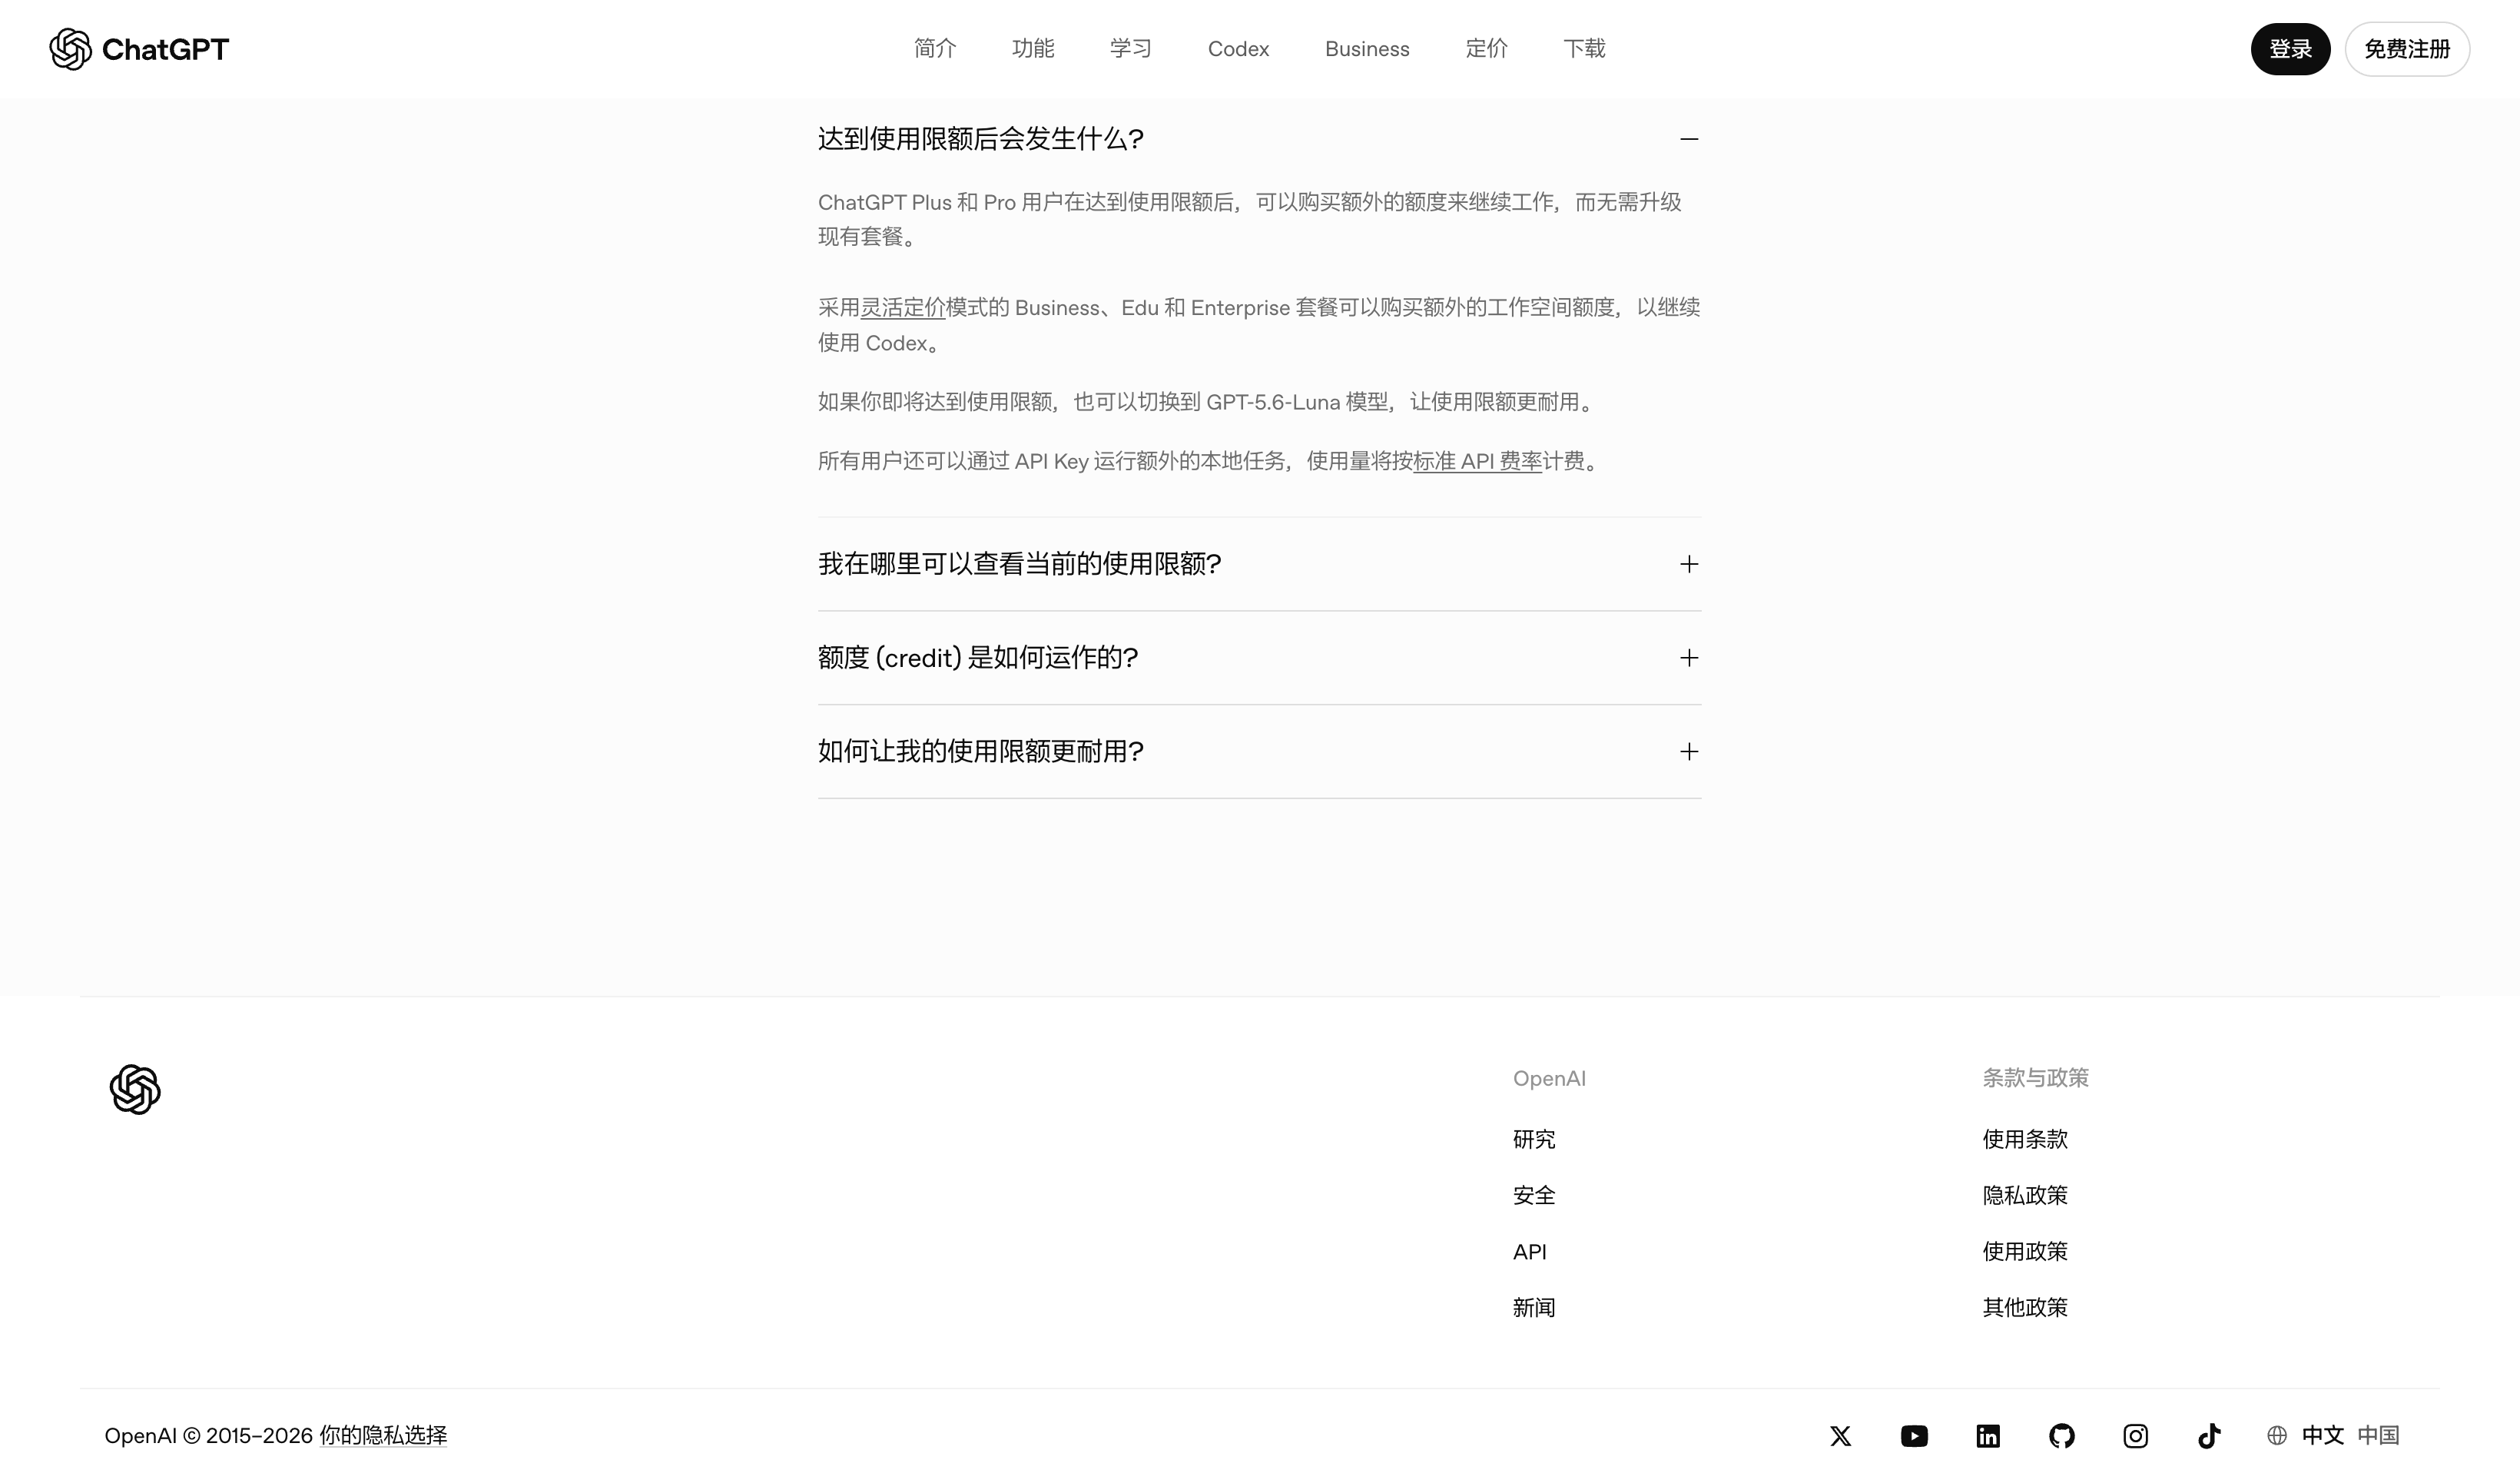2520x1483 pixels.
Task: Open 安全 footer link
Action: tap(1534, 1195)
